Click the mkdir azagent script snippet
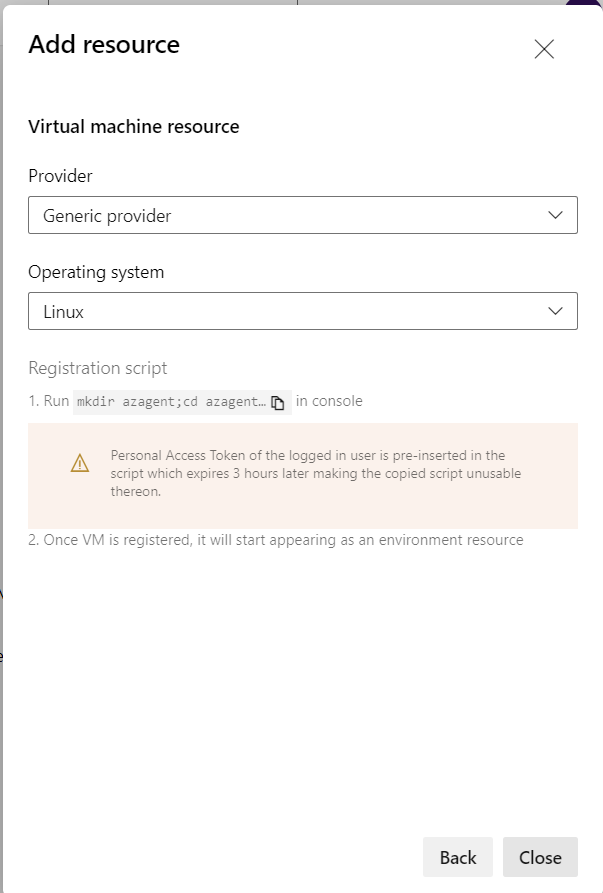This screenshot has height=893, width=603. click(x=171, y=401)
